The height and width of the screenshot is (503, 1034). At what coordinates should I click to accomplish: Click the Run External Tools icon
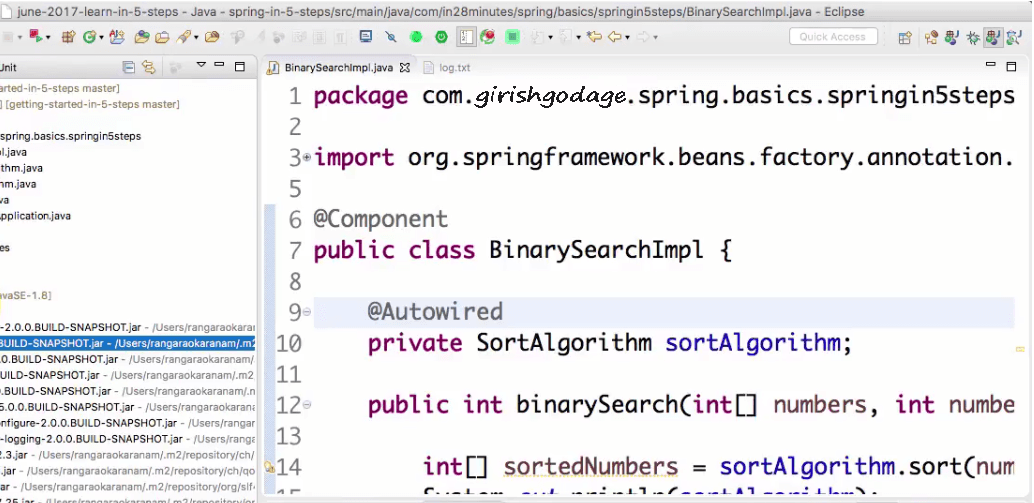(36, 36)
